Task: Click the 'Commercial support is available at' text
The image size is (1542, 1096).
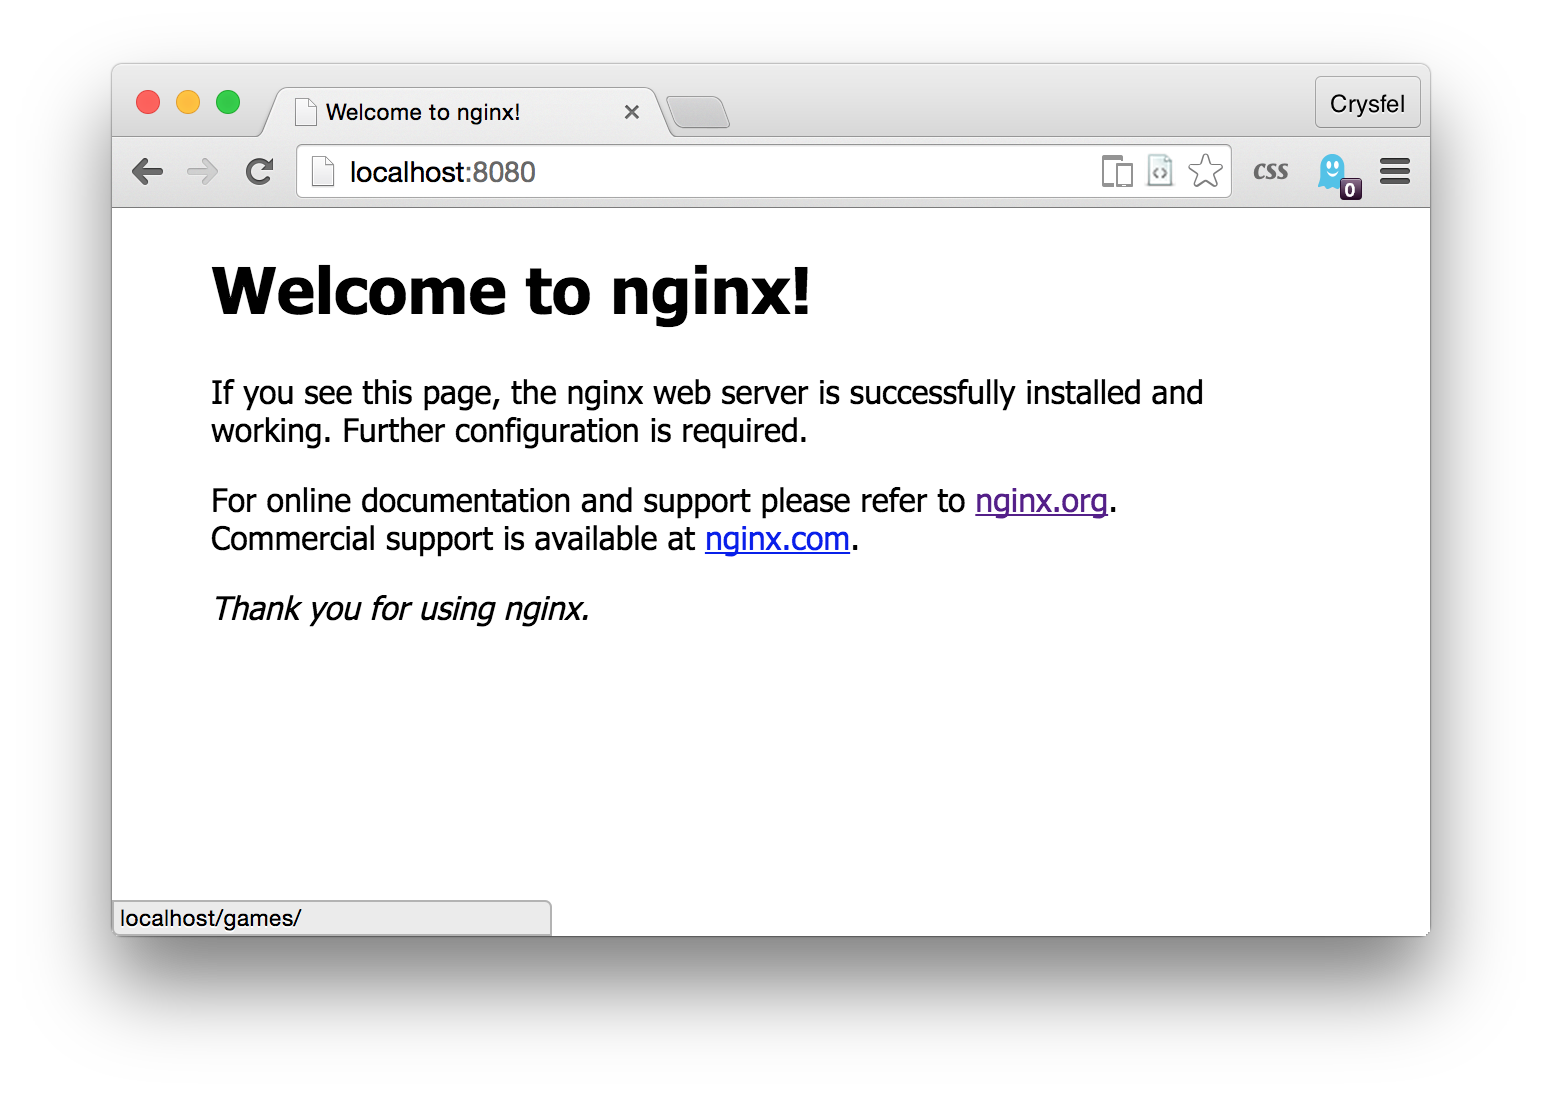Action: coord(452,539)
